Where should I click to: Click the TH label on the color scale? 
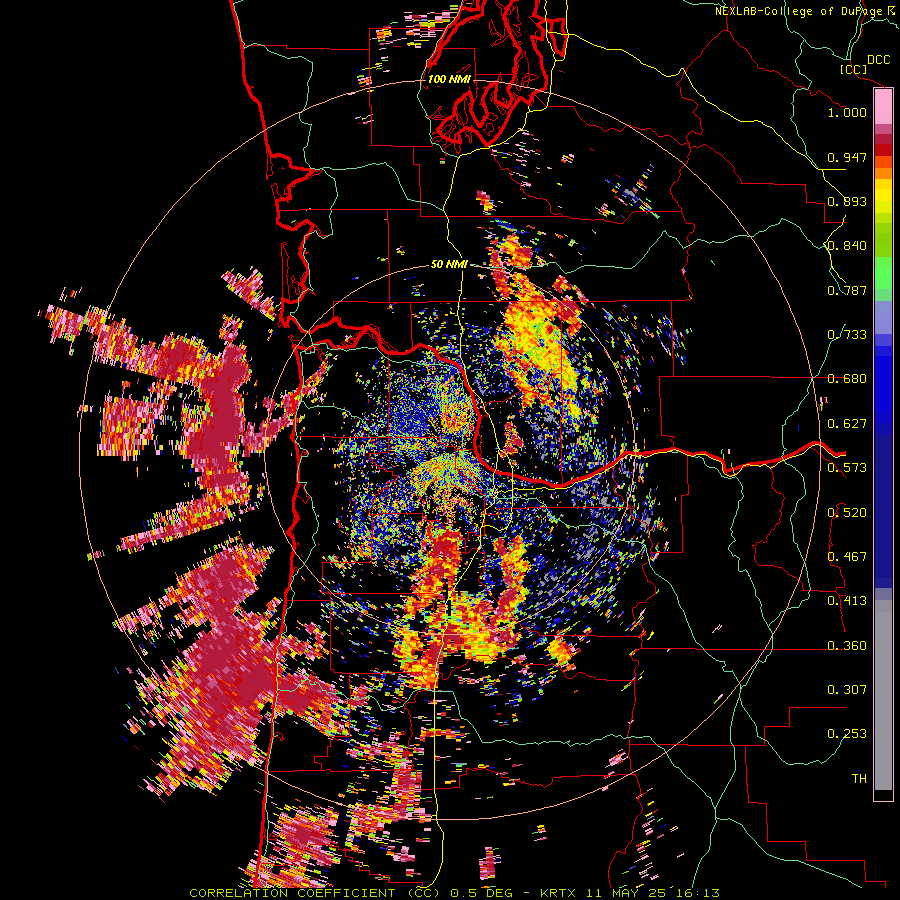pos(859,779)
